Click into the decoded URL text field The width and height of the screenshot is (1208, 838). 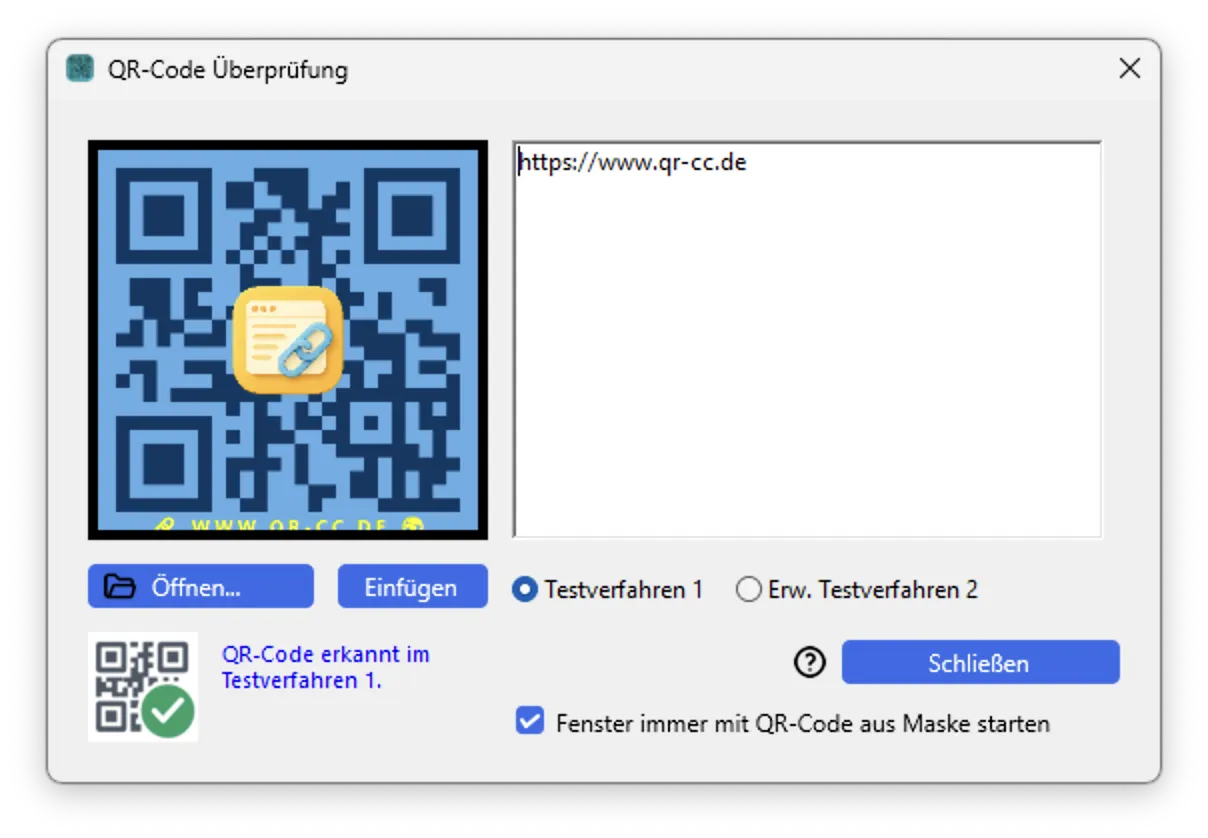[807, 340]
